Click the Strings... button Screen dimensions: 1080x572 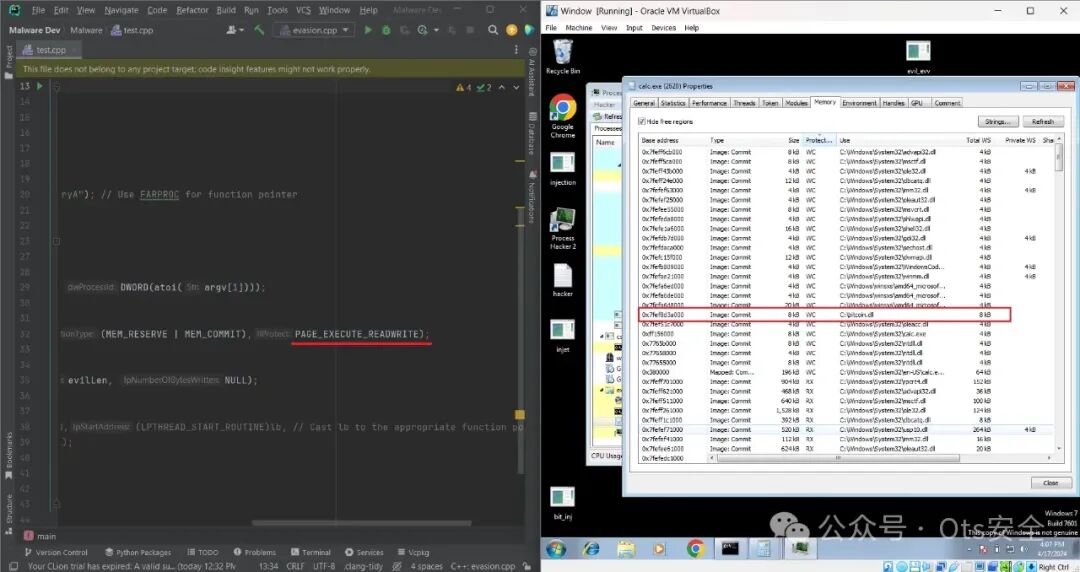pyautogui.click(x=997, y=121)
